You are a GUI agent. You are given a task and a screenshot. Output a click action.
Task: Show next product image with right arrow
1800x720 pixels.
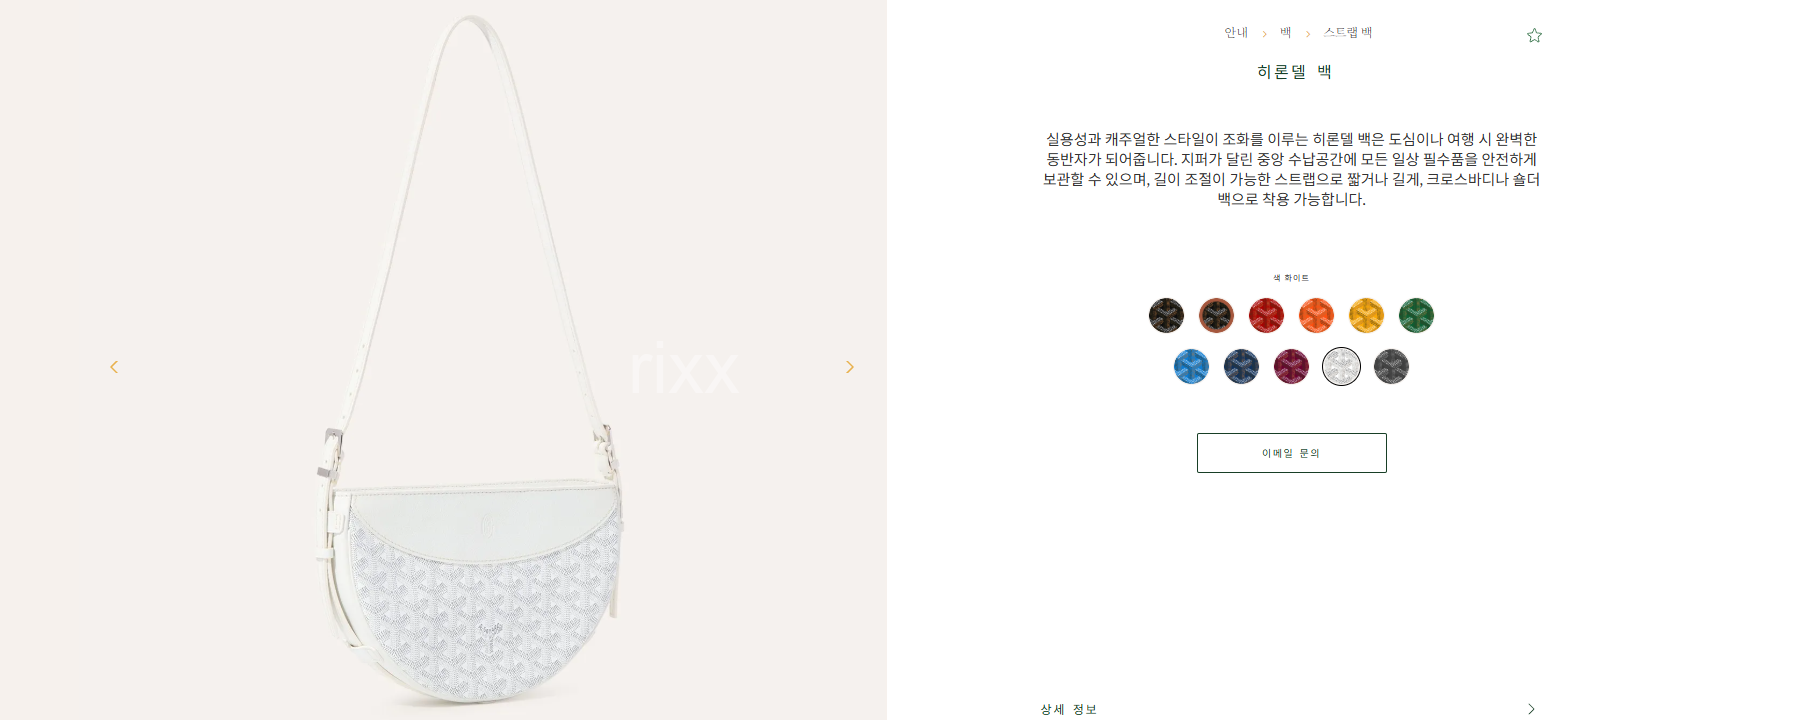[850, 367]
